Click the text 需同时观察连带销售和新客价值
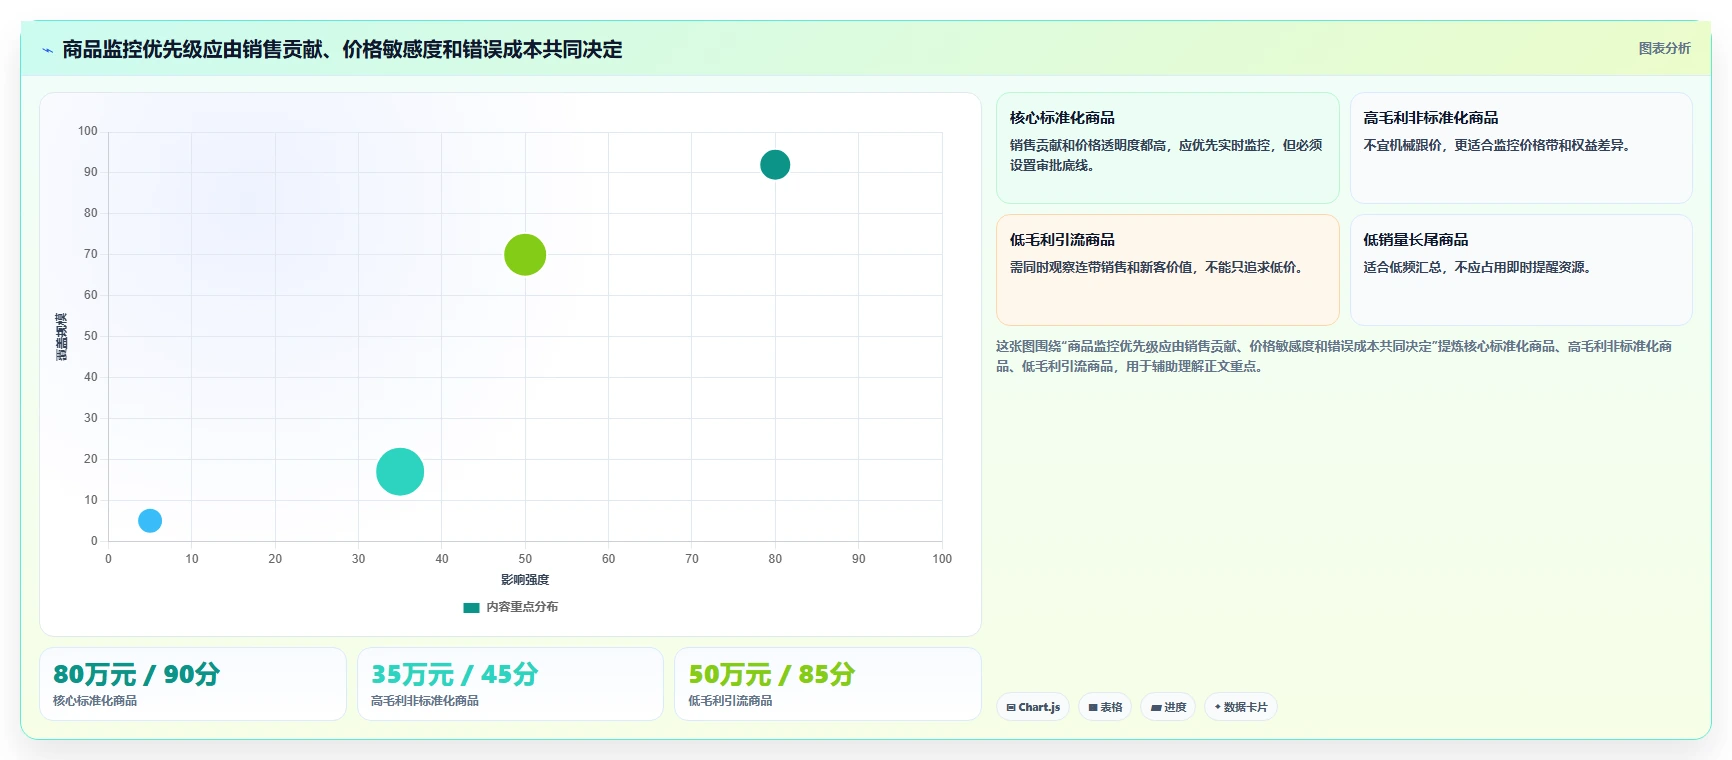 (x=1101, y=267)
